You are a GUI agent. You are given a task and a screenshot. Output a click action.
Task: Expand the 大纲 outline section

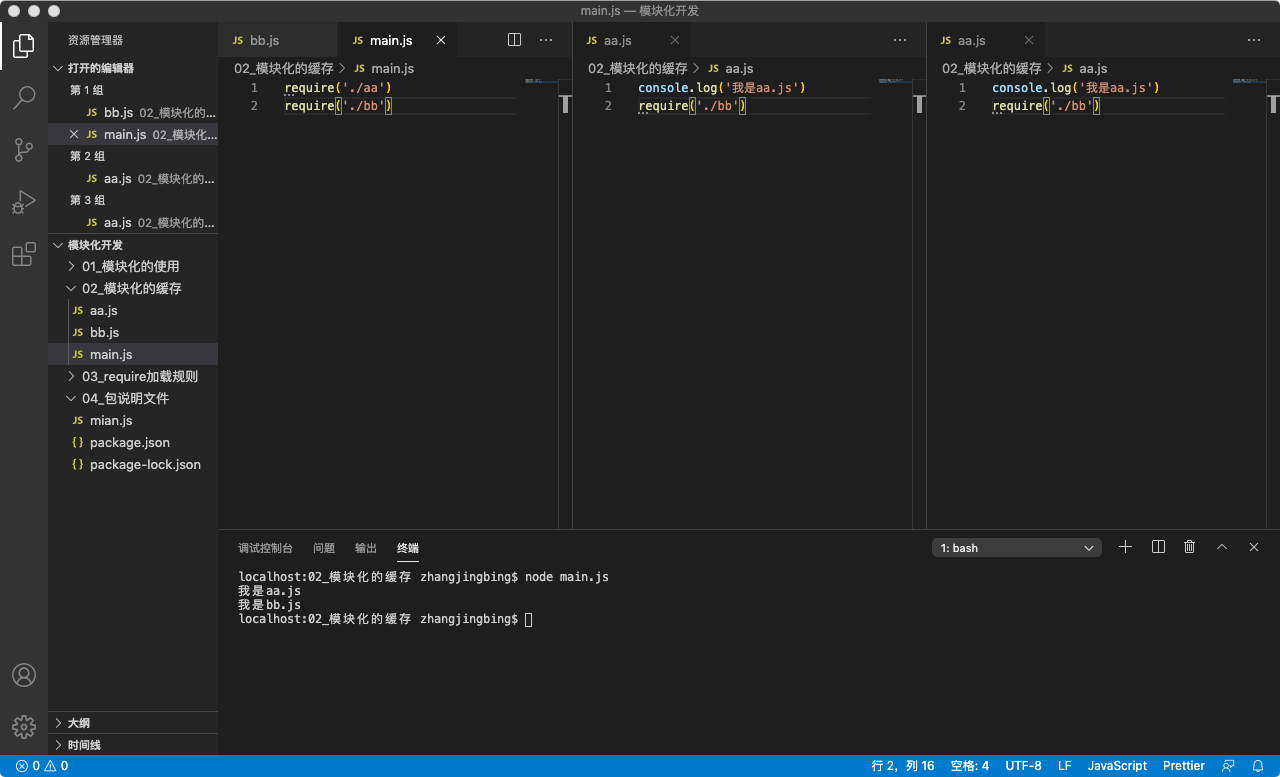click(x=133, y=723)
